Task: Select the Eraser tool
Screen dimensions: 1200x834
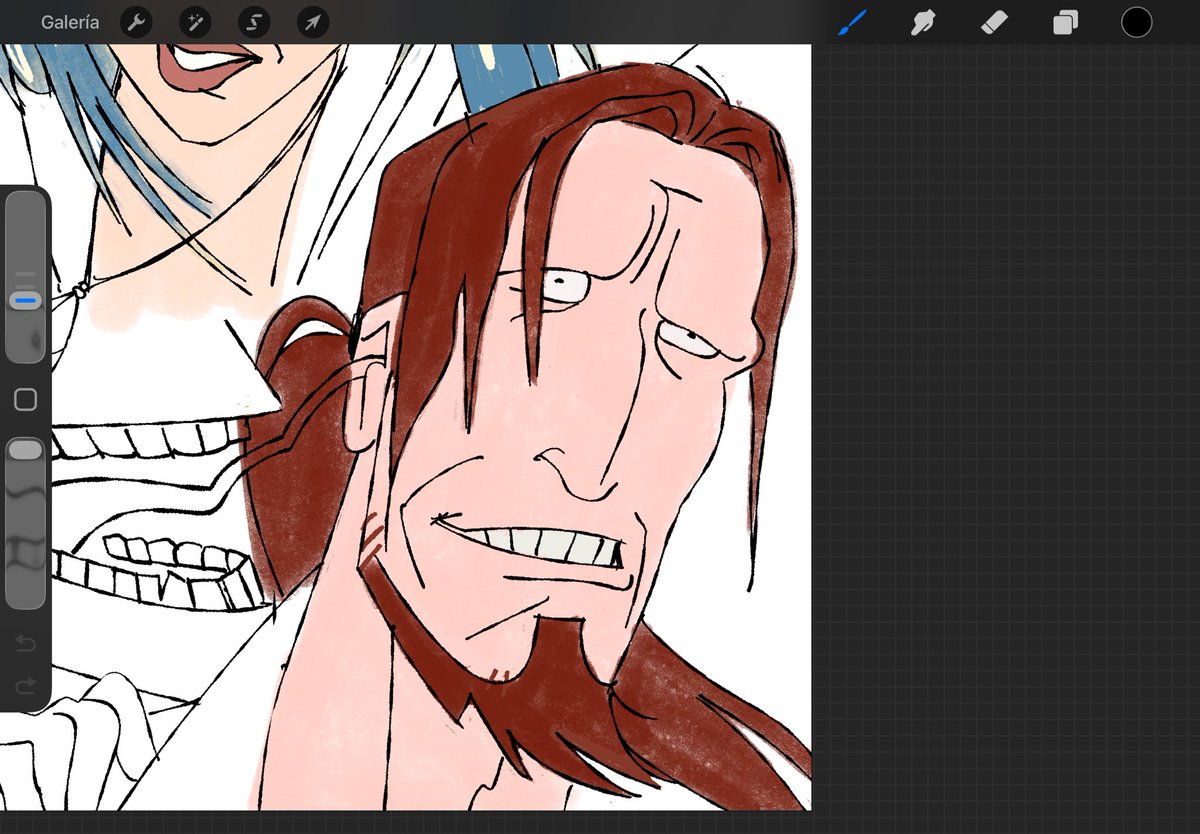Action: pos(994,22)
